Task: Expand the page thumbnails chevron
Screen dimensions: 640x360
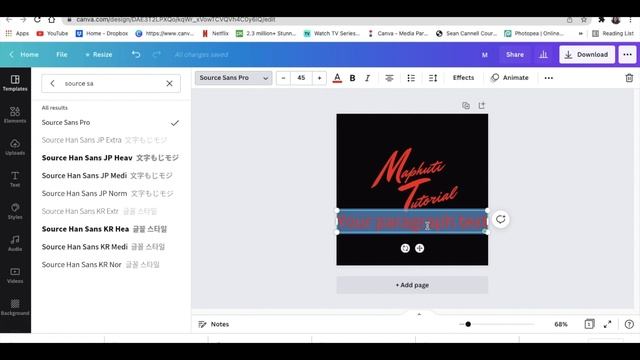Action: 419,314
